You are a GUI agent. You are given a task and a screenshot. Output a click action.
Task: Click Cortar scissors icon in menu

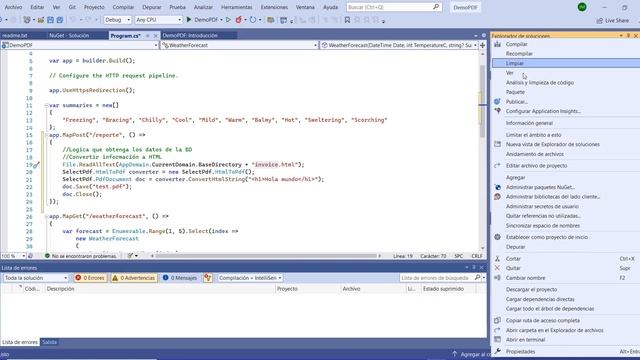coord(497,259)
